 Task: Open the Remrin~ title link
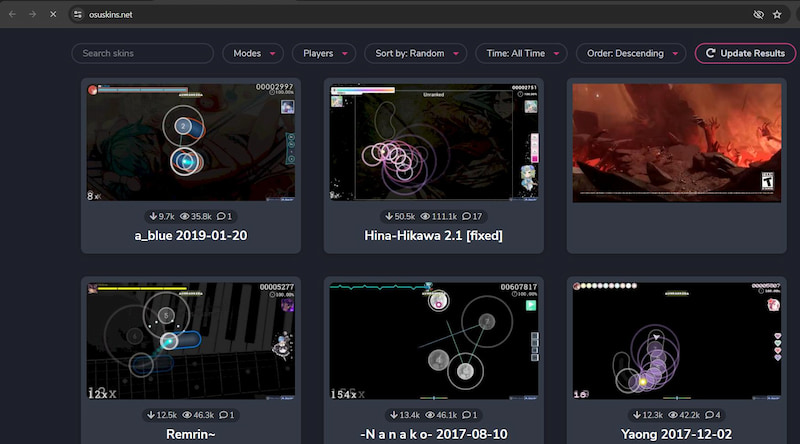pyautogui.click(x=191, y=434)
